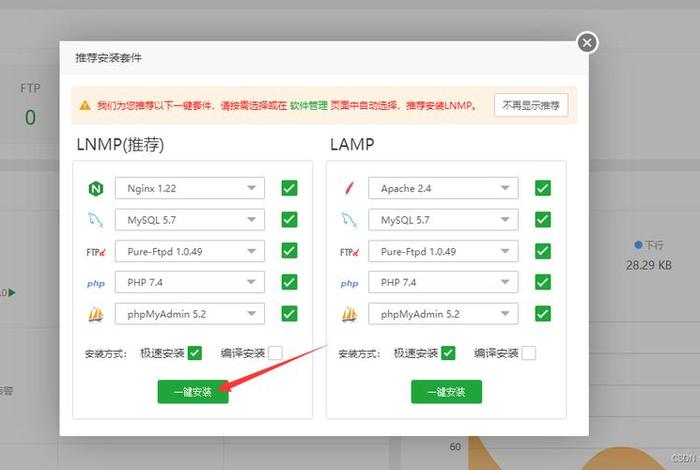700x470 pixels.
Task: Click FTP count 0 in background panel
Action: (x=30, y=117)
